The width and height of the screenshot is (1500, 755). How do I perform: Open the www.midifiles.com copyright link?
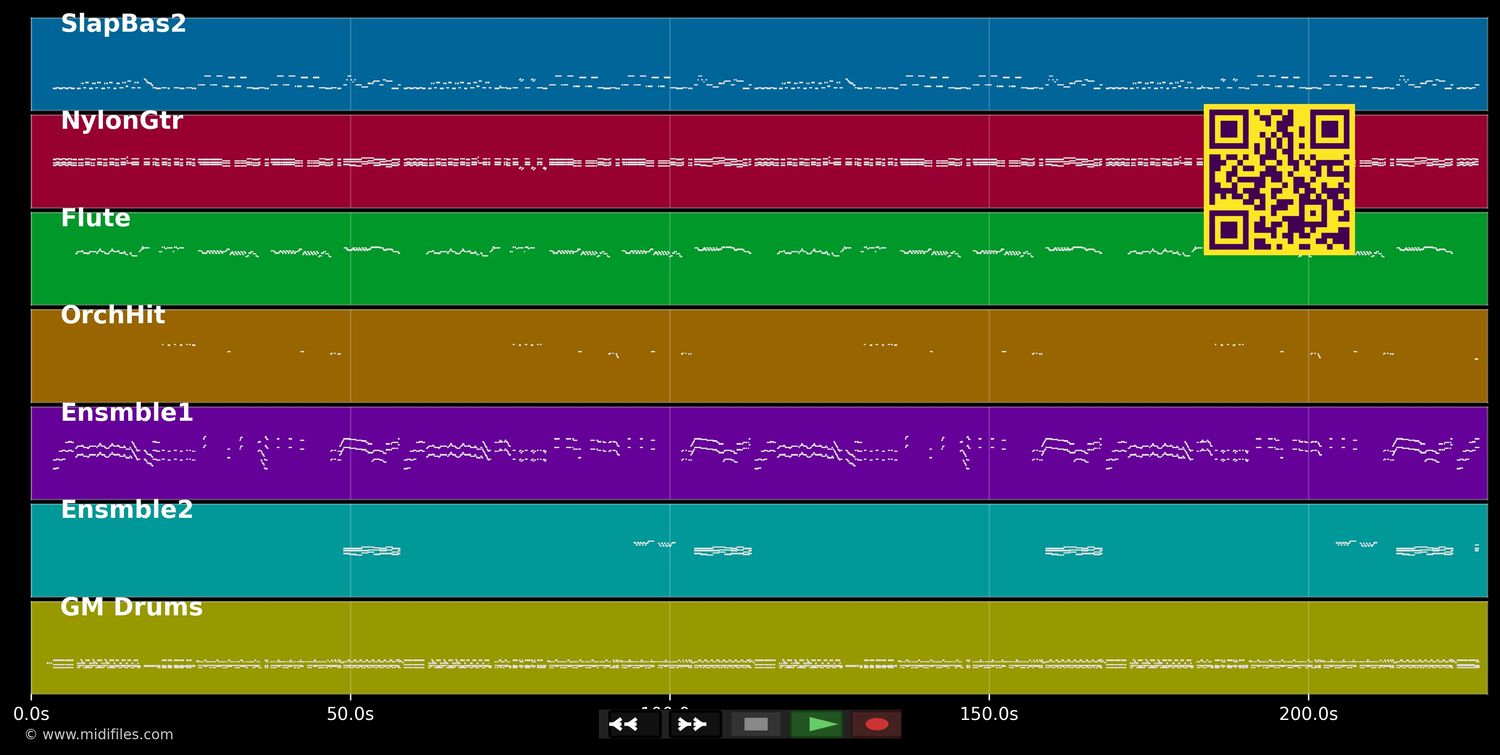point(98,735)
